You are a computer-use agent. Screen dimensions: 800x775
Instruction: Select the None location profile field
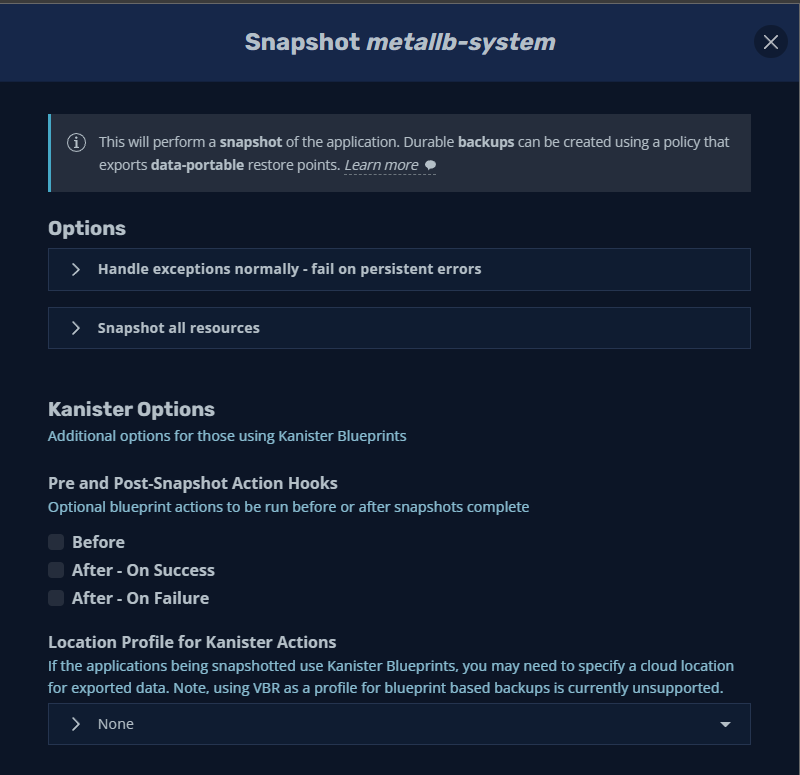pos(400,724)
